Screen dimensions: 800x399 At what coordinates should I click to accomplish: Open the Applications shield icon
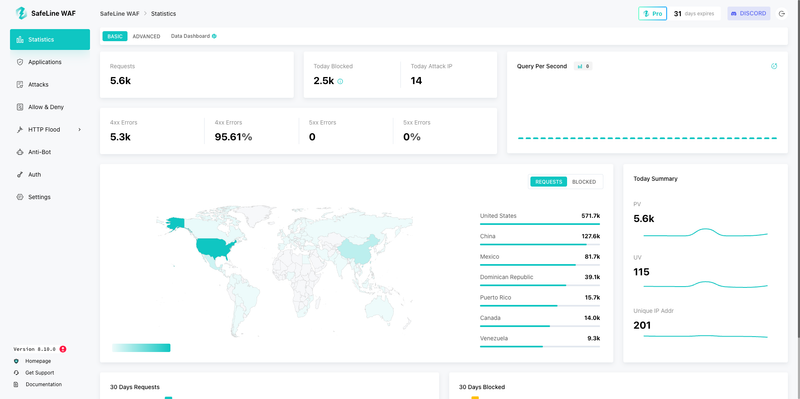[x=20, y=62]
